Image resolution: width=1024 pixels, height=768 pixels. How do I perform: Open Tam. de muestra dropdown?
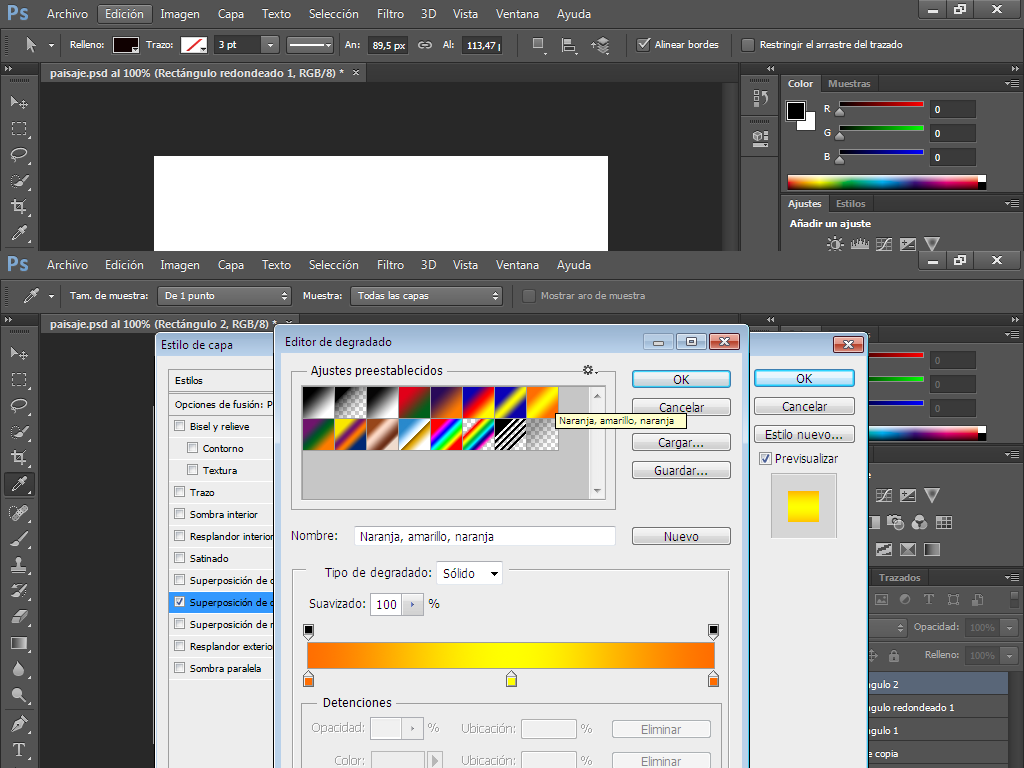pos(224,296)
